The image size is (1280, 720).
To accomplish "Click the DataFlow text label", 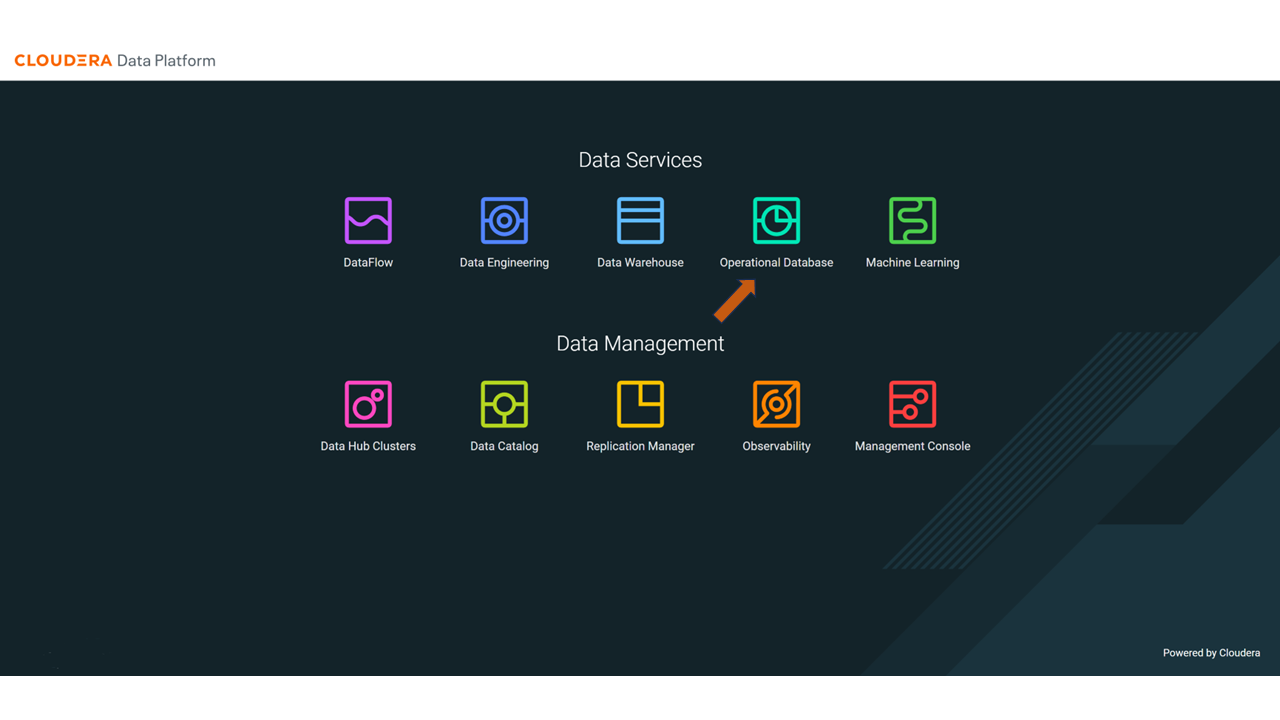I will click(x=368, y=263).
